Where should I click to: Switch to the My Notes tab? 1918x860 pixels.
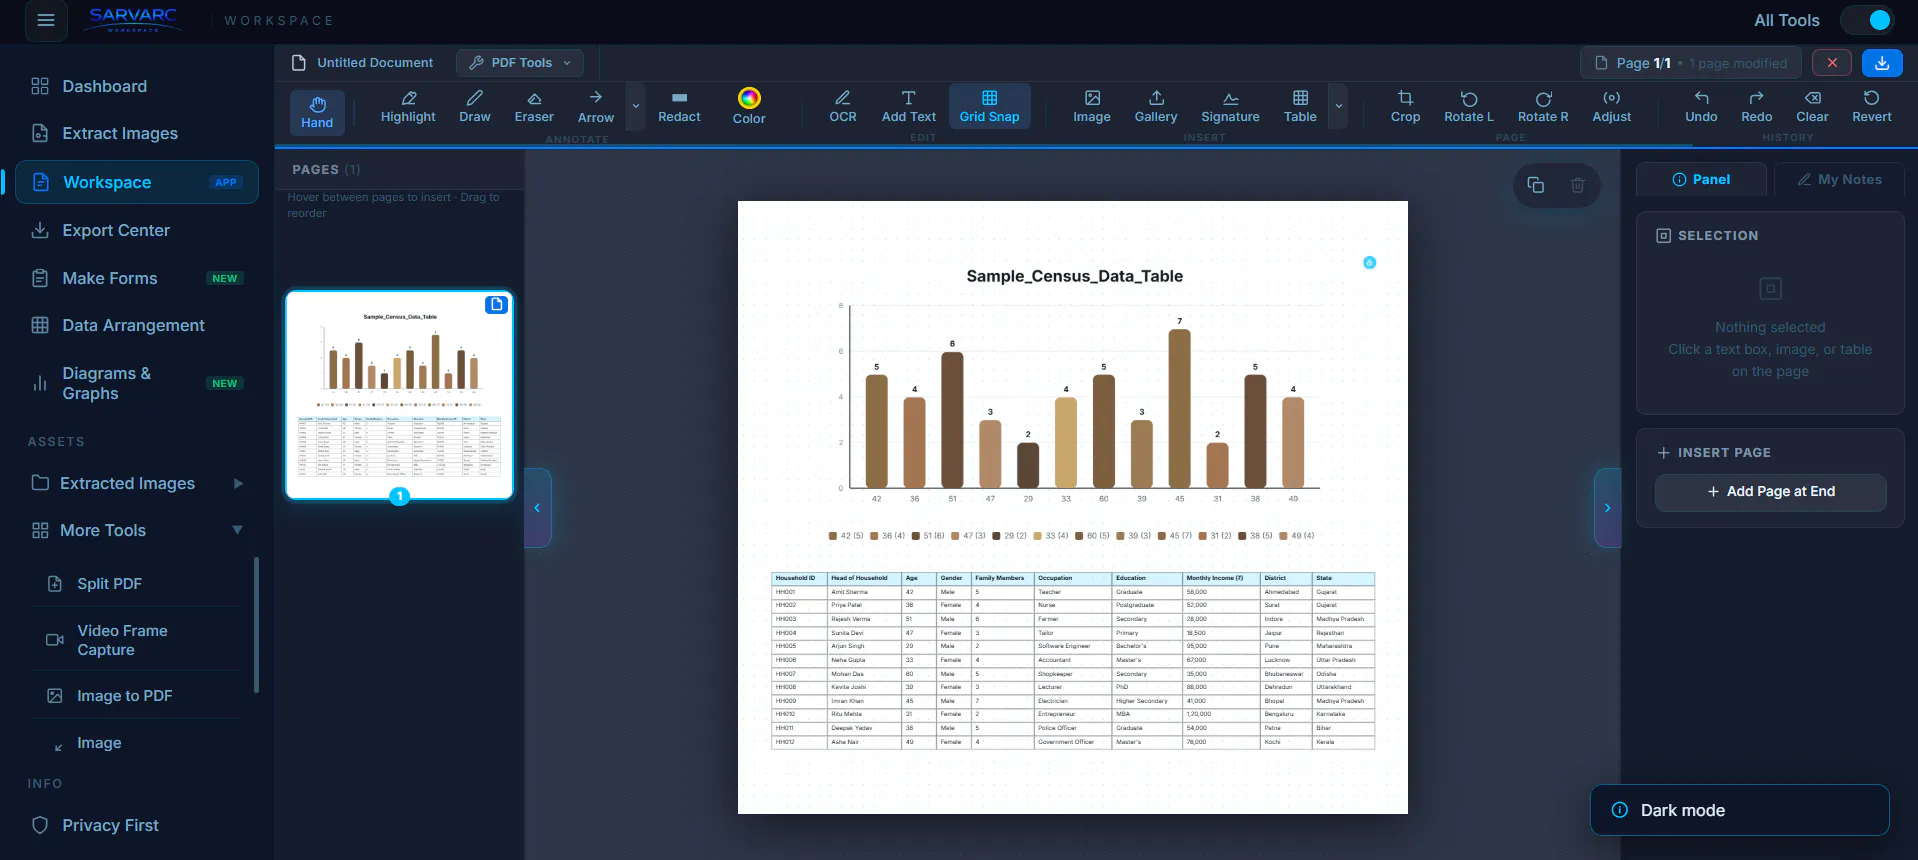pyautogui.click(x=1839, y=180)
